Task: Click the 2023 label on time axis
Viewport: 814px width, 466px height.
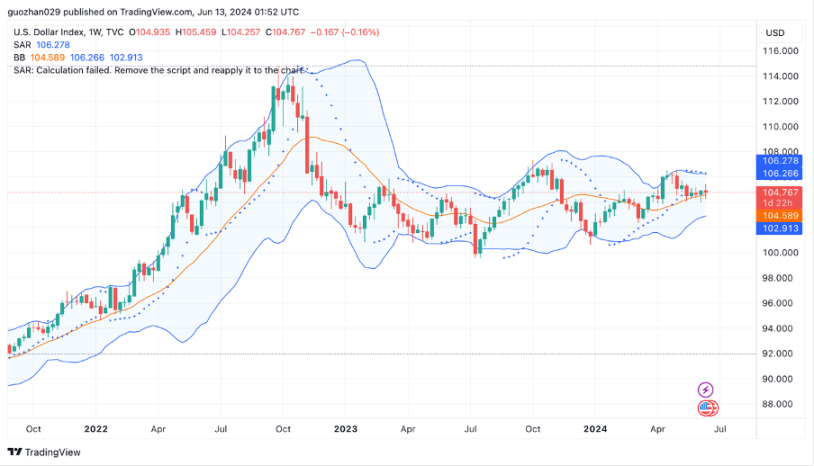Action: tap(345, 428)
